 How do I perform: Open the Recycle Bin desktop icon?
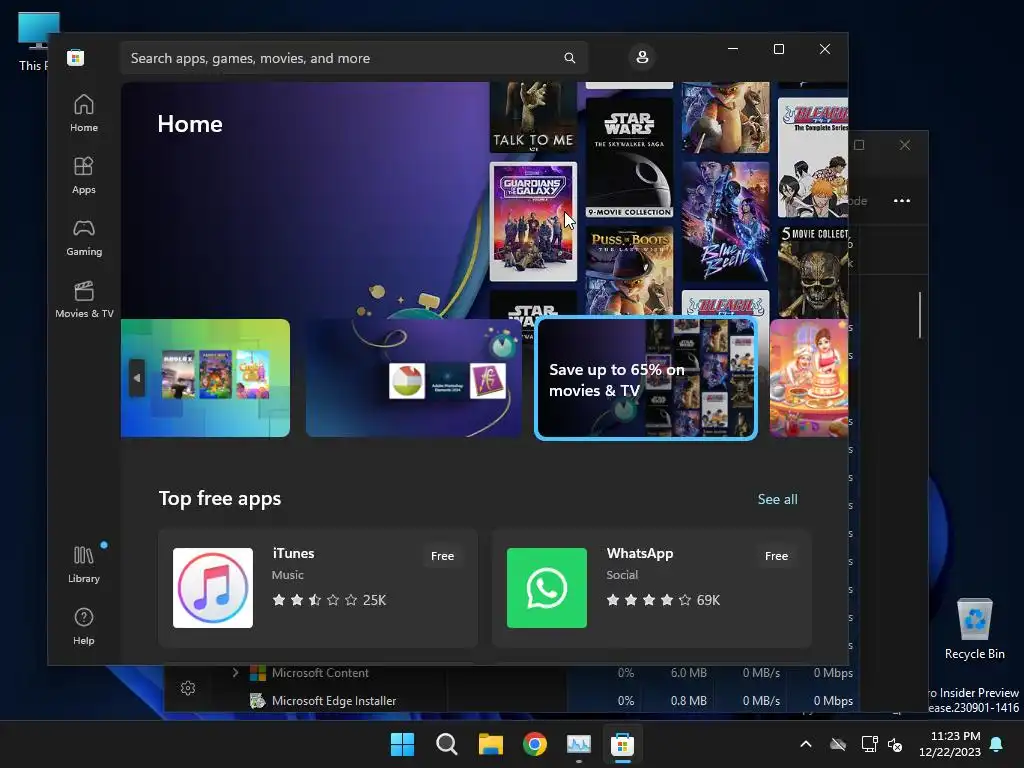pos(974,629)
